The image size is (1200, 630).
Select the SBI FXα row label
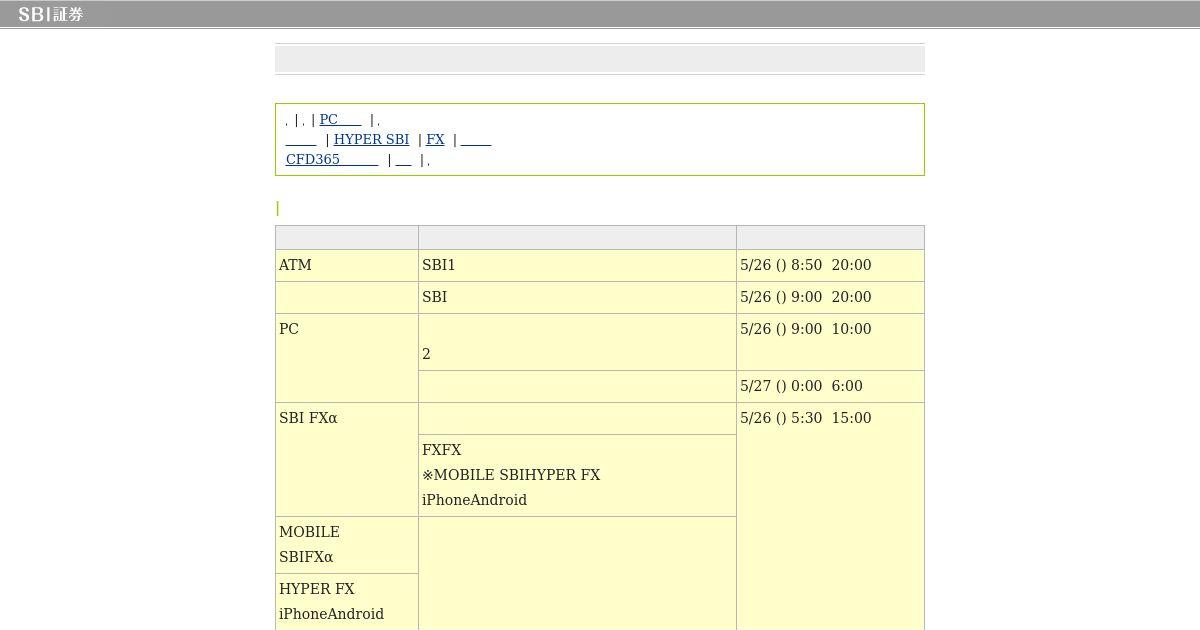pyautogui.click(x=347, y=459)
